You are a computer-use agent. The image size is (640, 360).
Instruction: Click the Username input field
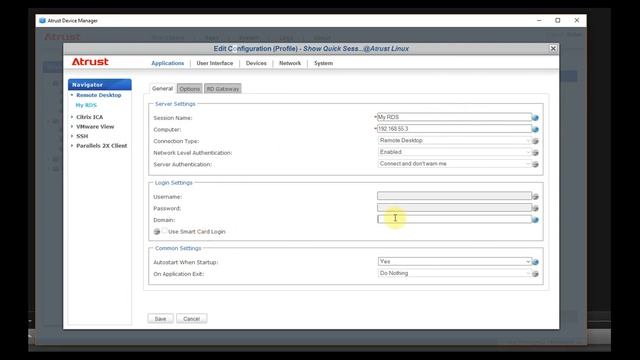454,196
